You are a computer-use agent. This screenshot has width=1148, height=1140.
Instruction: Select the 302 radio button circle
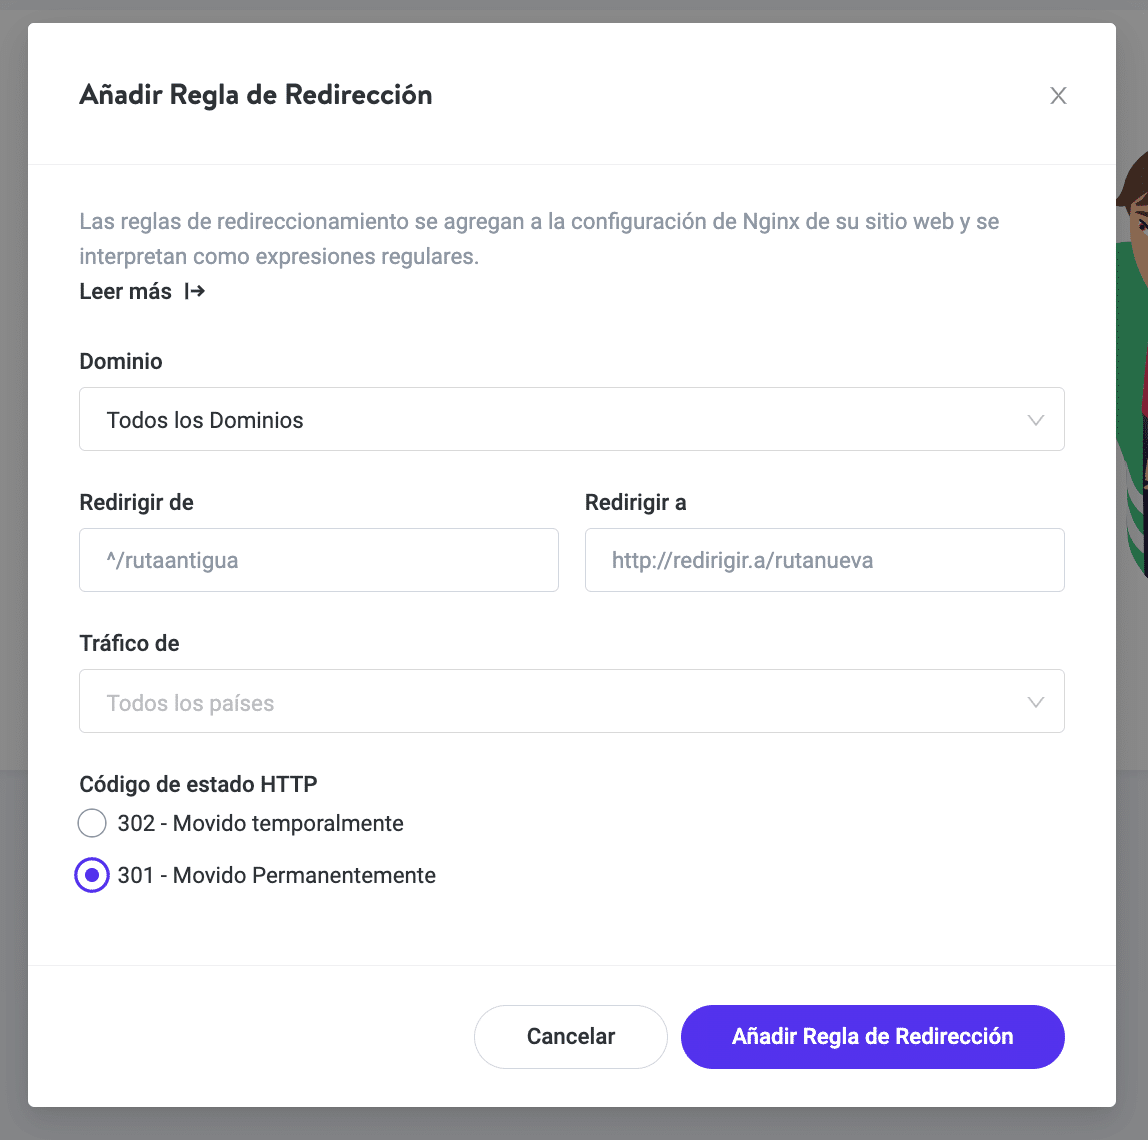pyautogui.click(x=92, y=823)
